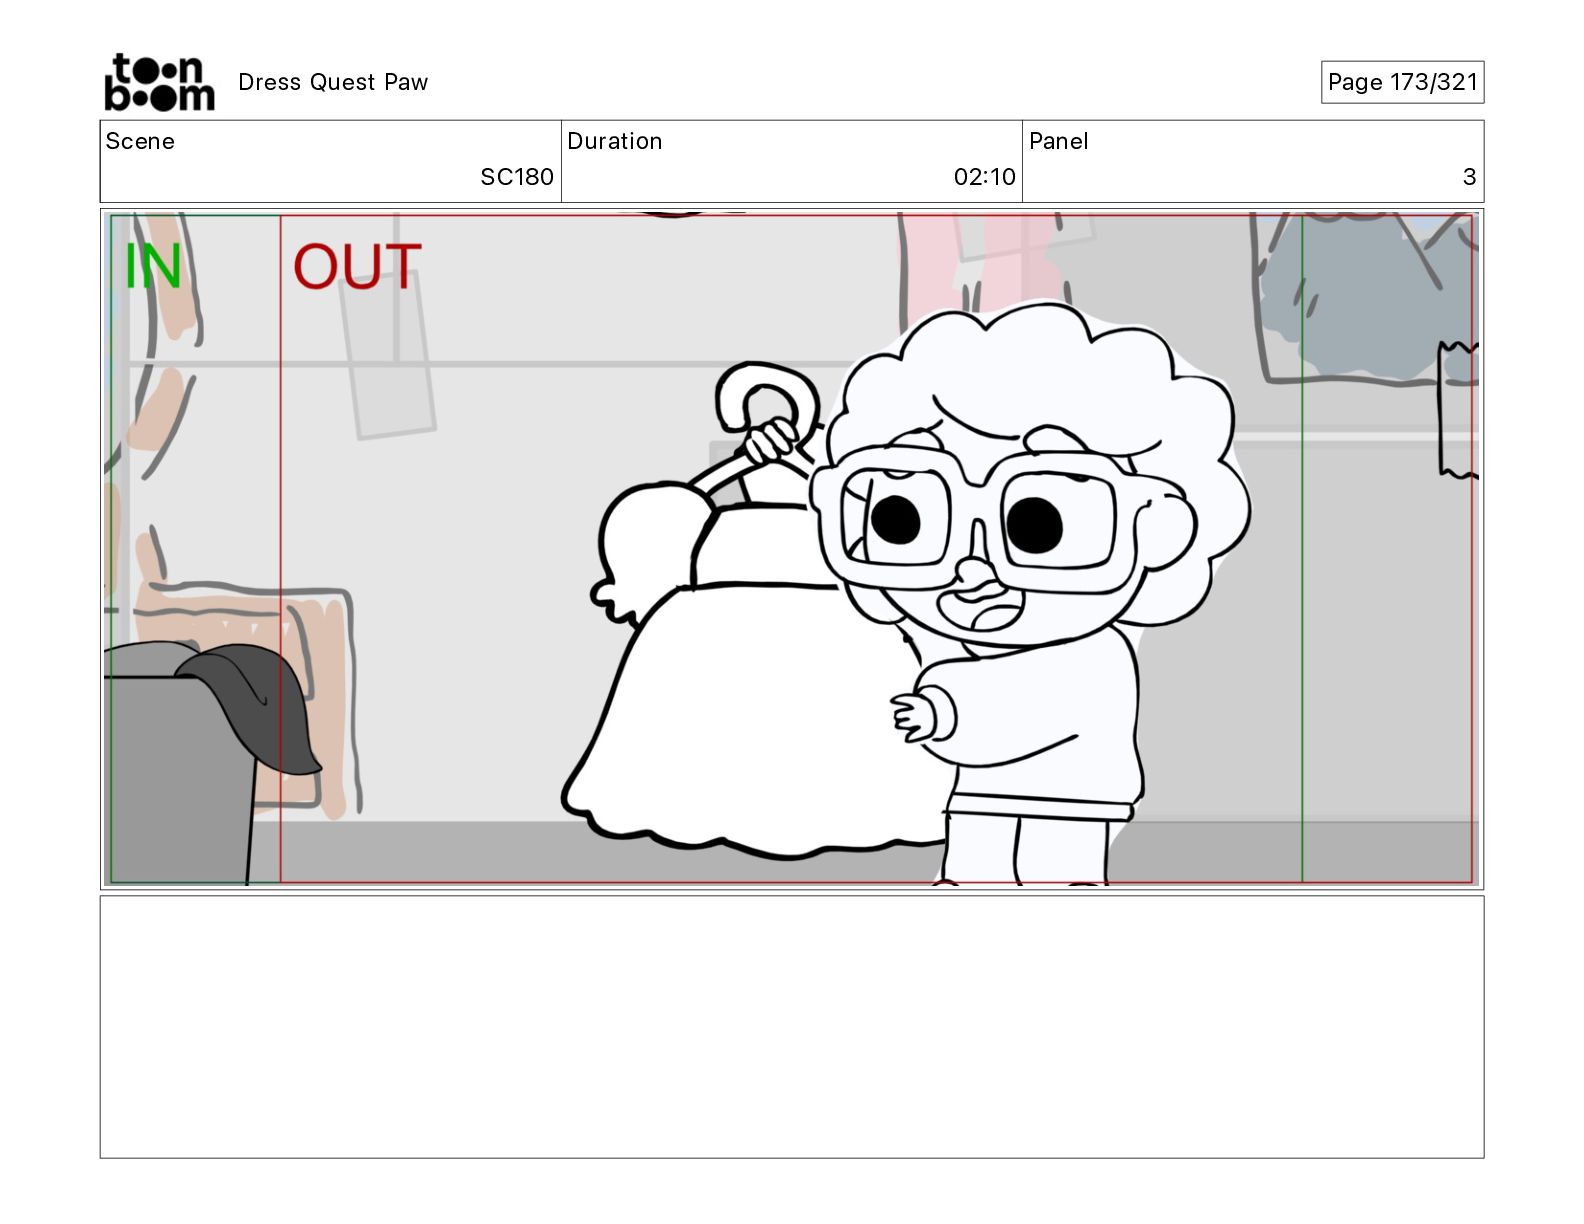Click the 'Page 173/321' page indicator
The height and width of the screenshot is (1224, 1584).
[1402, 82]
